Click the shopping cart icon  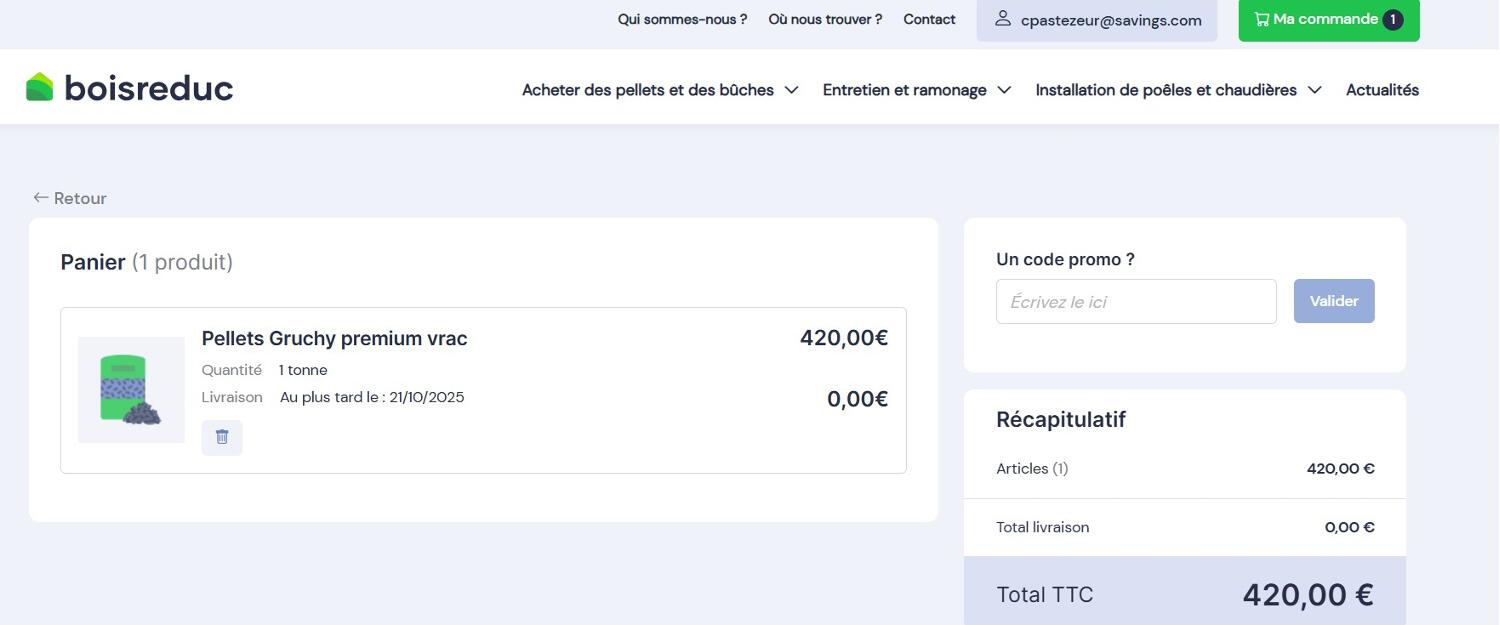1262,19
